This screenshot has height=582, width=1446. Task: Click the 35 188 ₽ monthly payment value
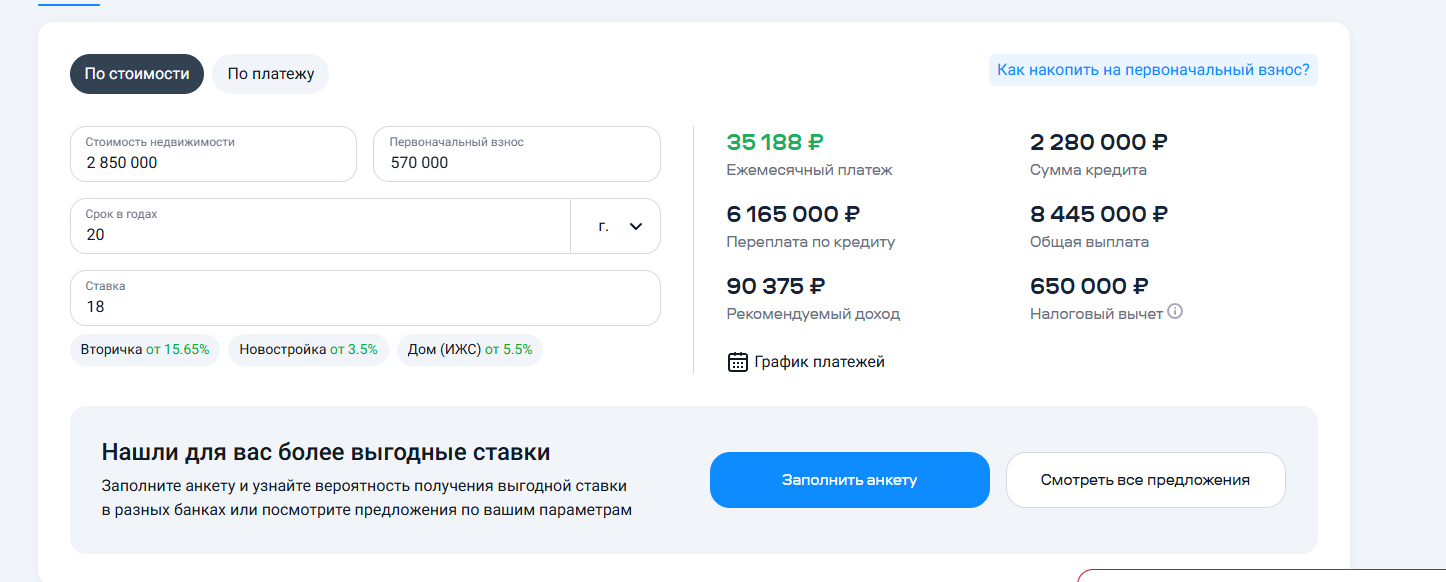click(x=775, y=142)
